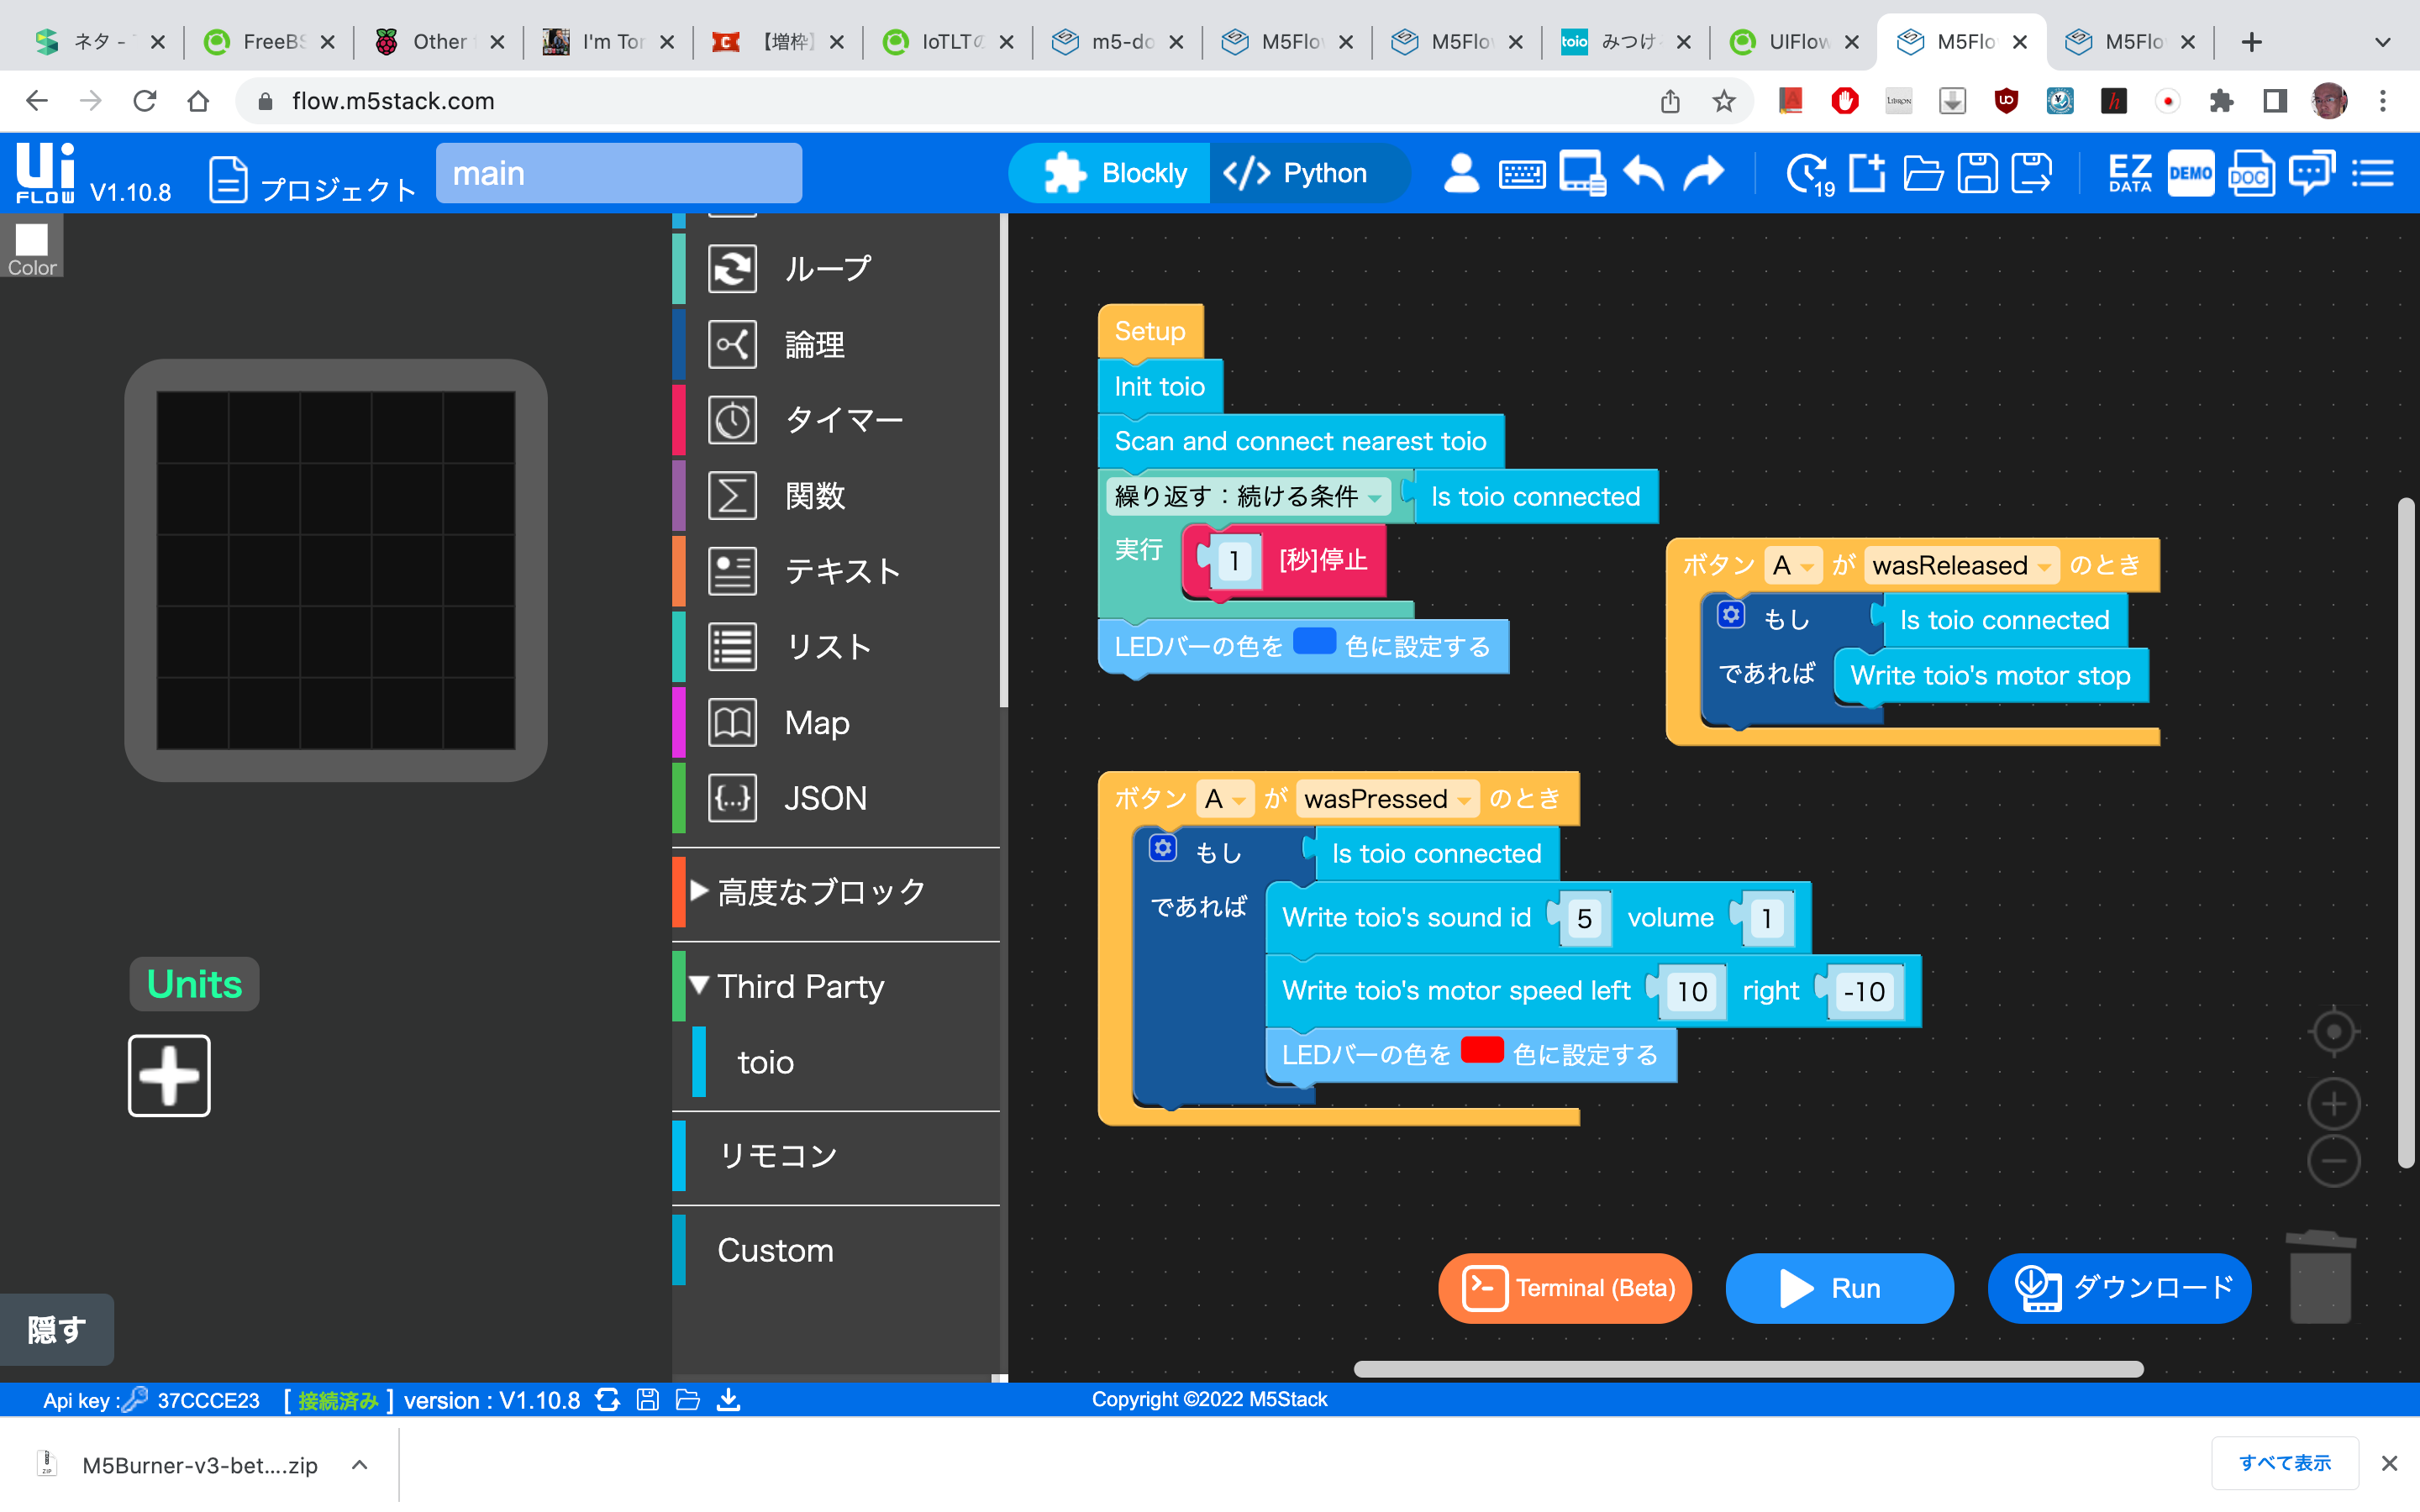
Task: Collapse the Third Party category
Action: tap(700, 985)
